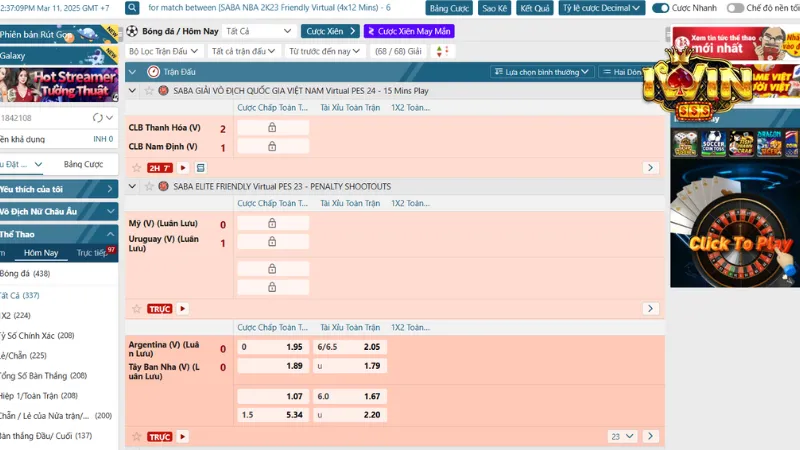This screenshot has width=800, height=450.
Task: Open Argentina match details arrow
Action: [650, 437]
